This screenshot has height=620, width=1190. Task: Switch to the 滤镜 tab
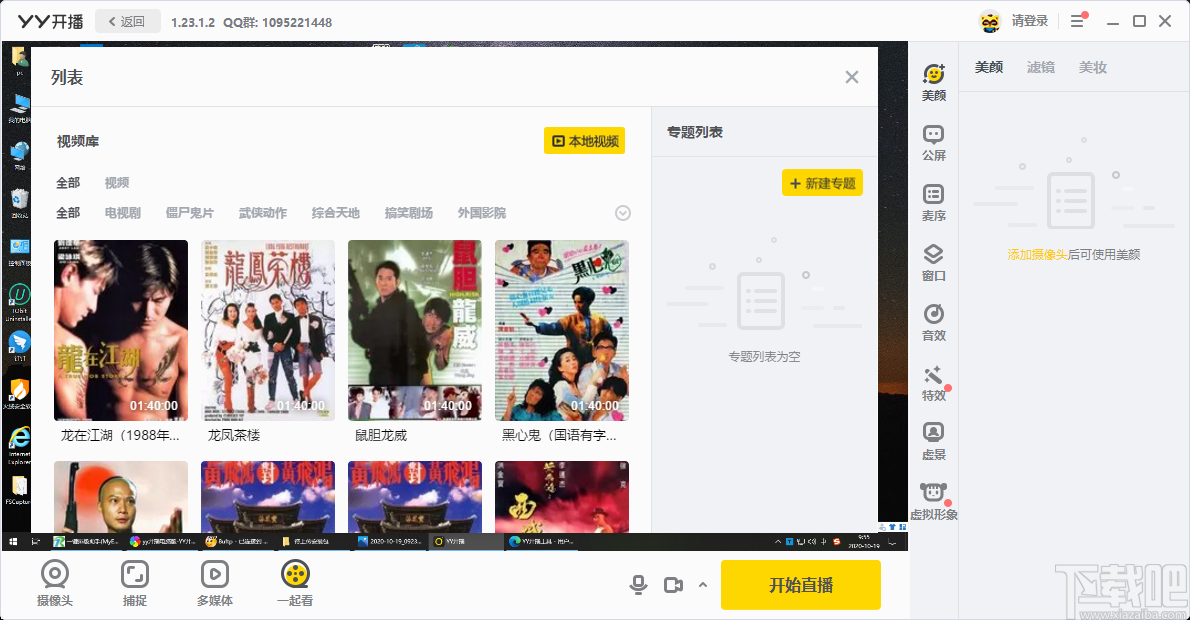[x=1040, y=67]
